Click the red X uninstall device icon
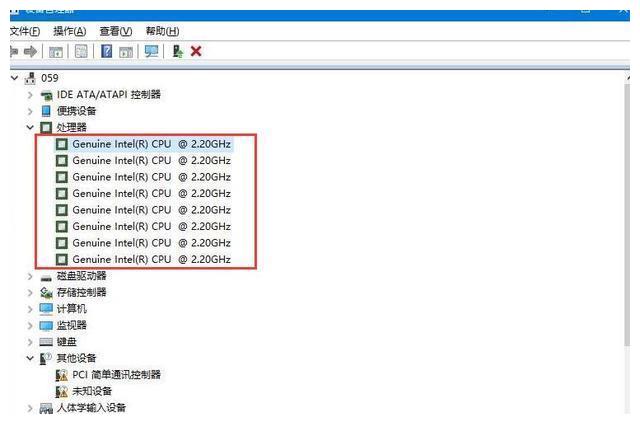 pos(196,51)
